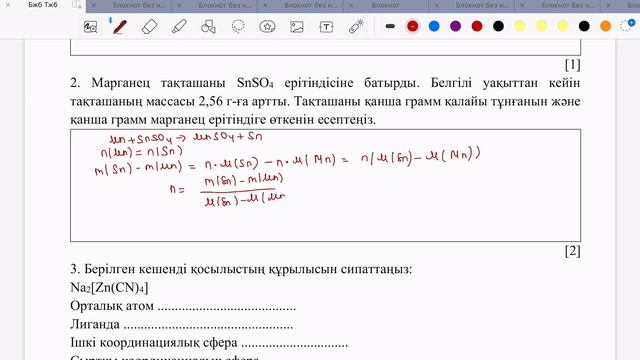Close the tab titled Блокнот

tap(351, 5)
